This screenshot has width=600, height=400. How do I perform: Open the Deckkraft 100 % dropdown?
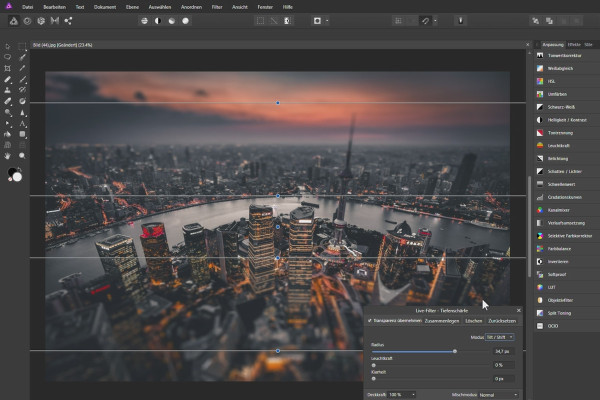(402, 395)
